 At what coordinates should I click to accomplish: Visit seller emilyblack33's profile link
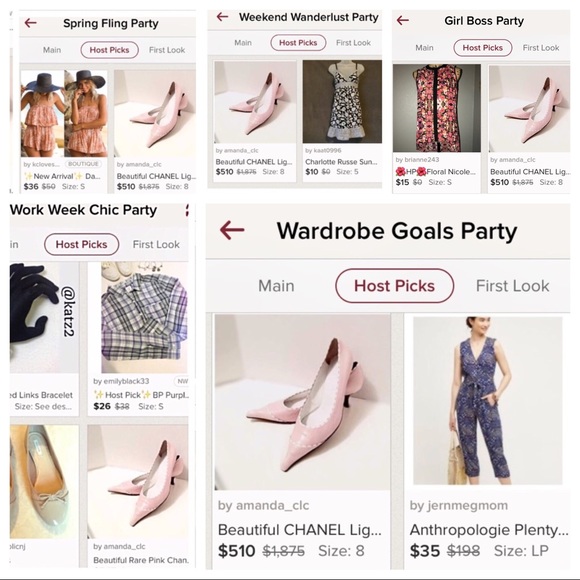[121, 381]
